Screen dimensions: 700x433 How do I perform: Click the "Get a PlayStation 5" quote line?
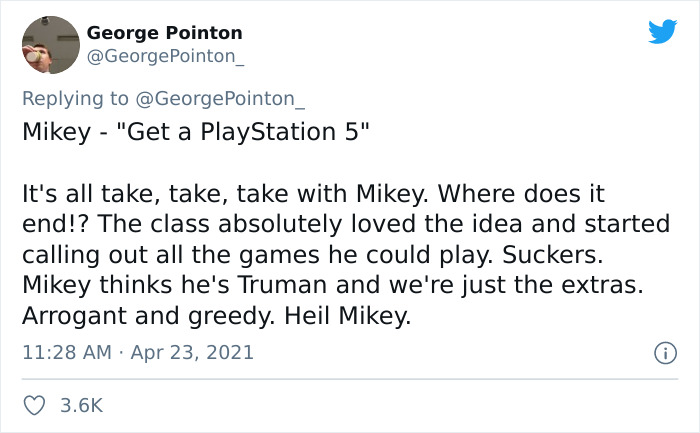coord(238,134)
